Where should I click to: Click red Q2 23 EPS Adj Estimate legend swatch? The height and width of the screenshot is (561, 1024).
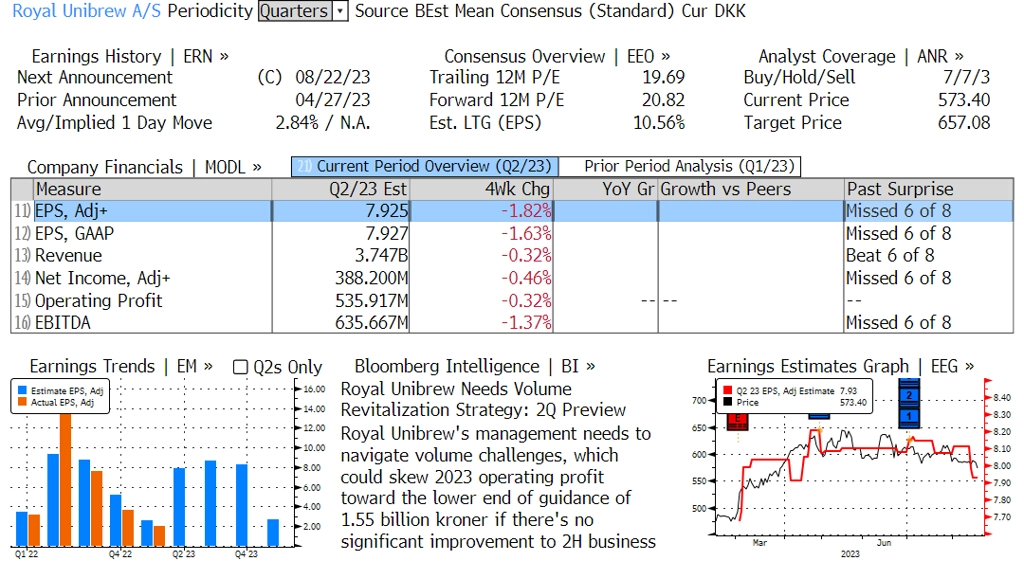[727, 391]
